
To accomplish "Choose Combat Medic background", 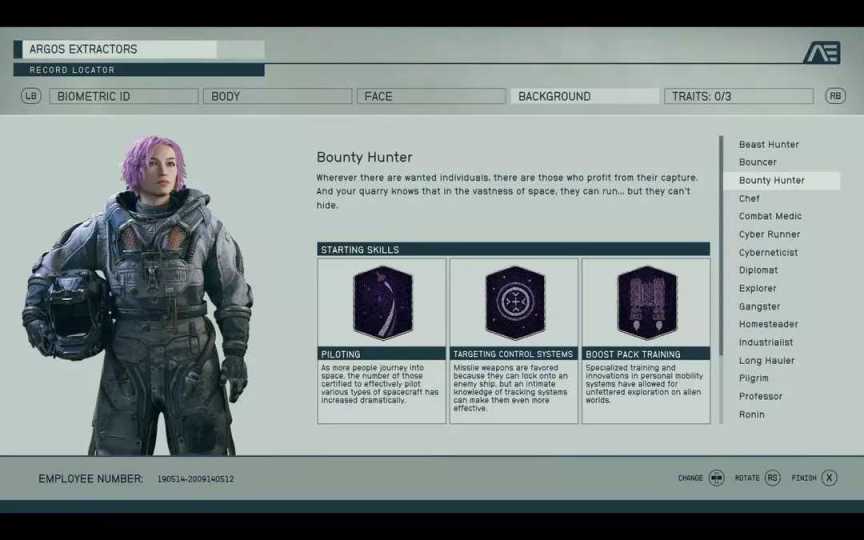I will (x=770, y=216).
